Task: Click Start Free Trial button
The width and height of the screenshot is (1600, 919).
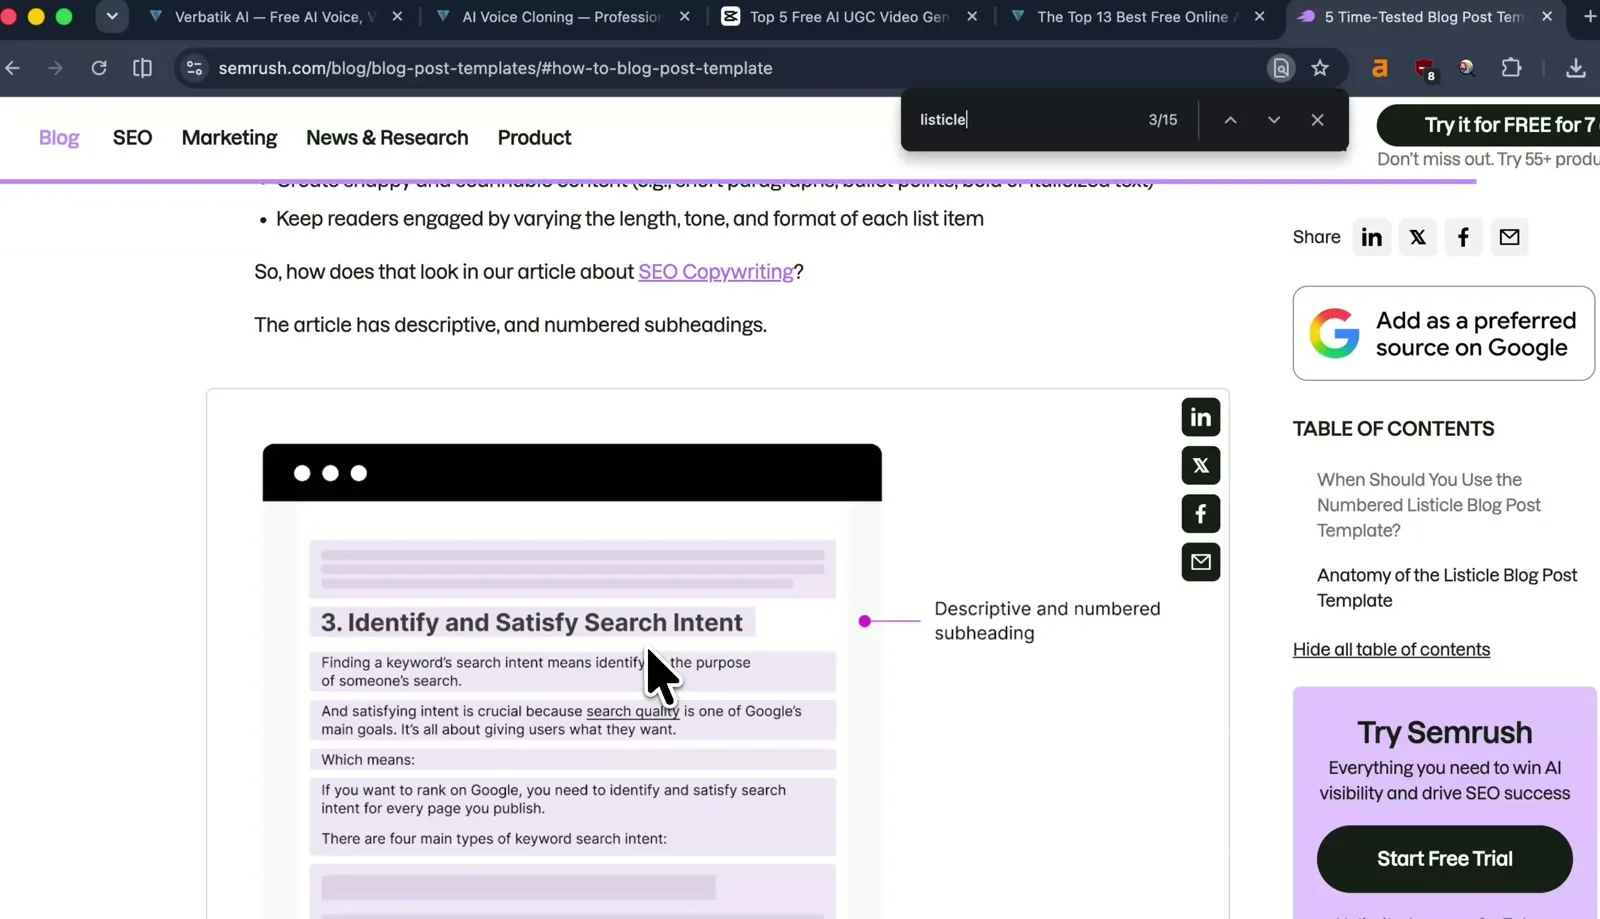Action: point(1444,859)
